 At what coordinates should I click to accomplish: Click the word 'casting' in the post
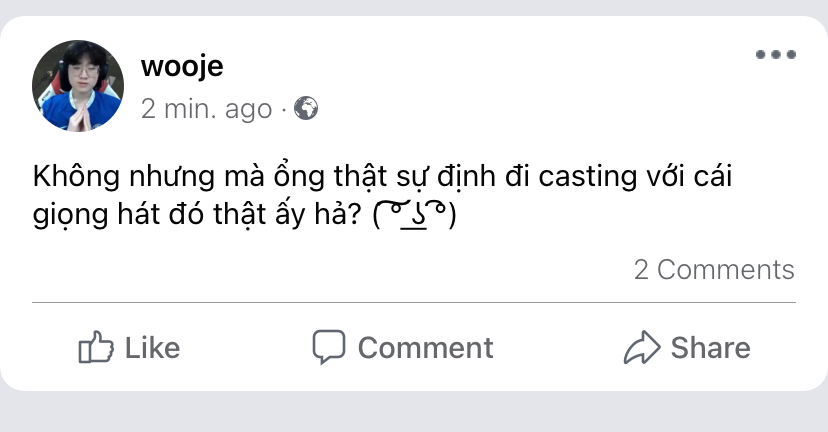[x=587, y=177]
